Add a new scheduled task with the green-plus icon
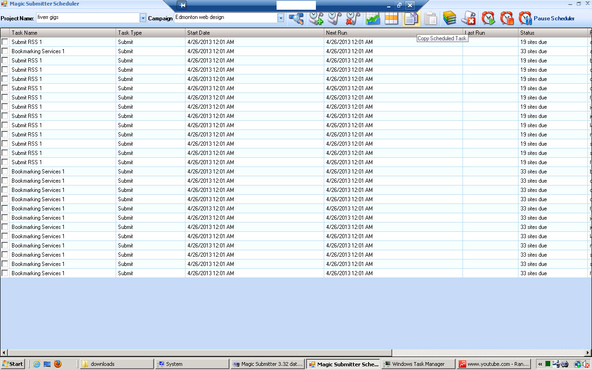592x370 pixels. [x=316, y=18]
